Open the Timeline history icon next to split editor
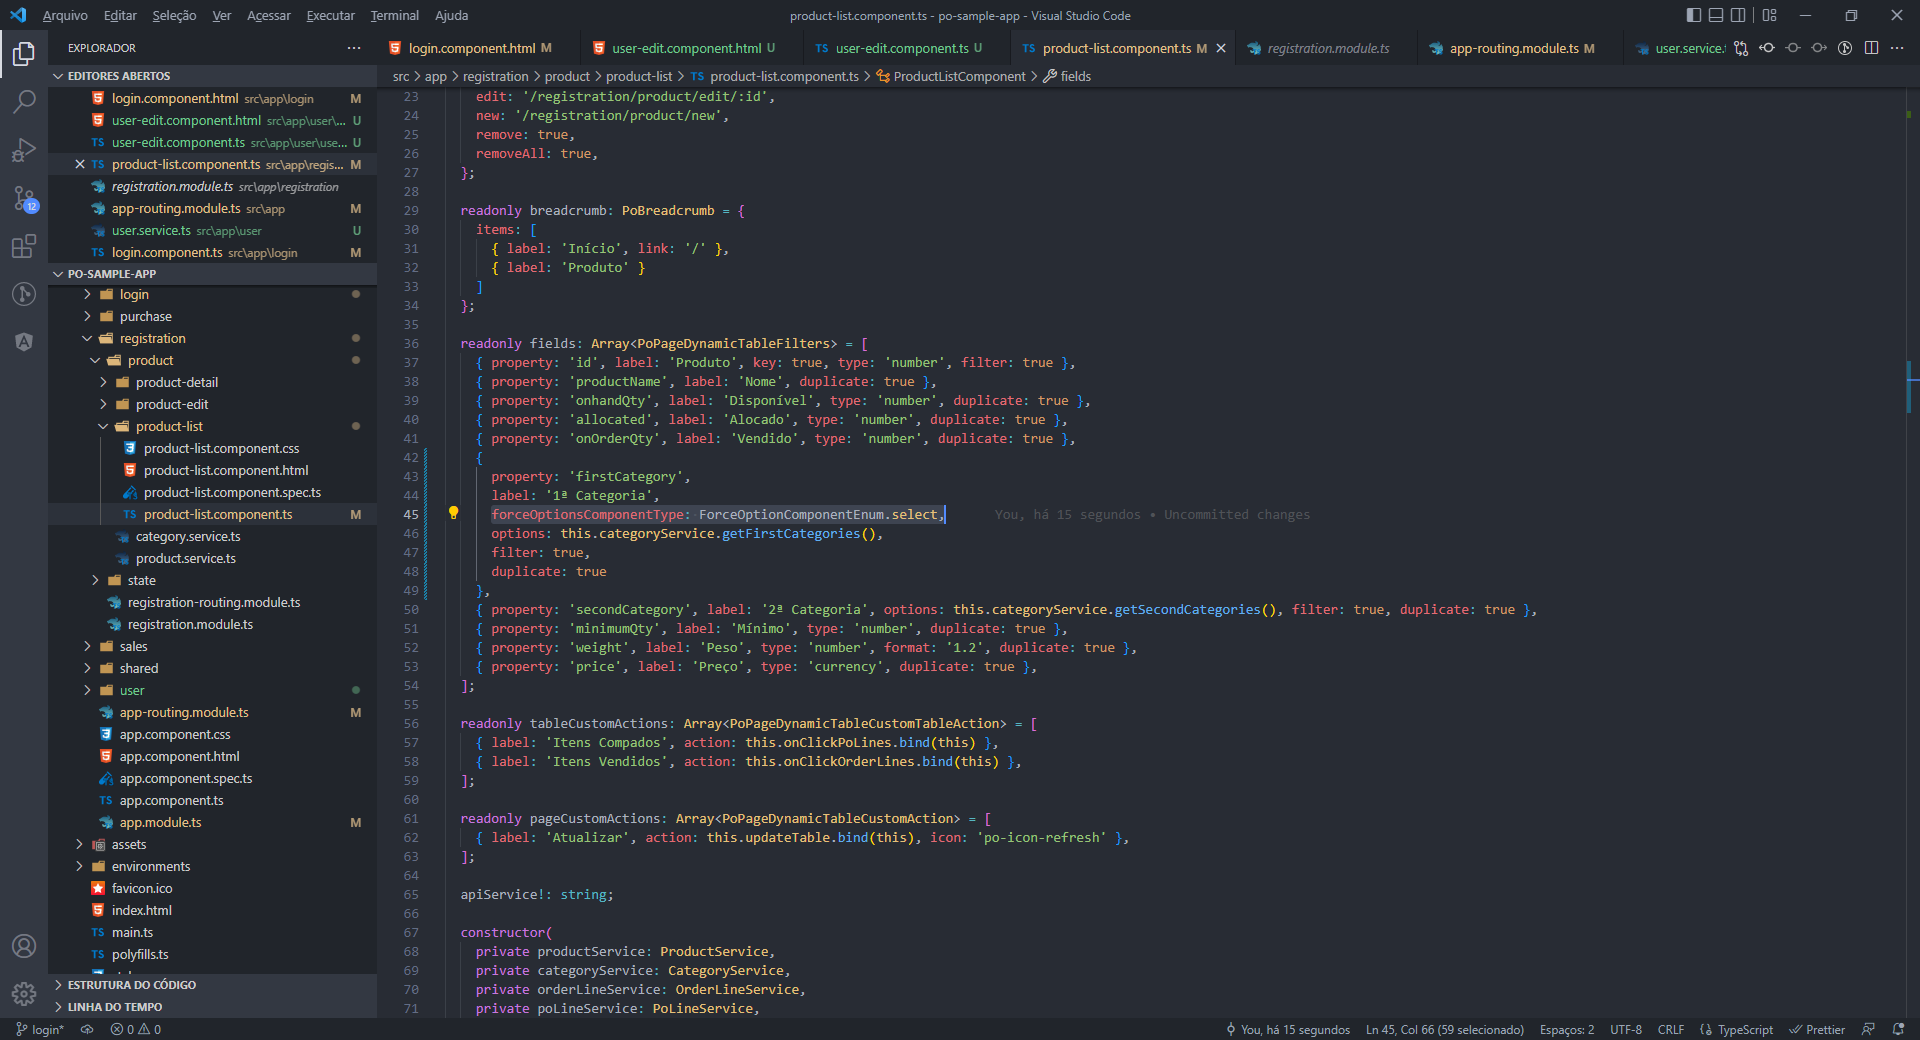This screenshot has width=1920, height=1040. [1845, 47]
